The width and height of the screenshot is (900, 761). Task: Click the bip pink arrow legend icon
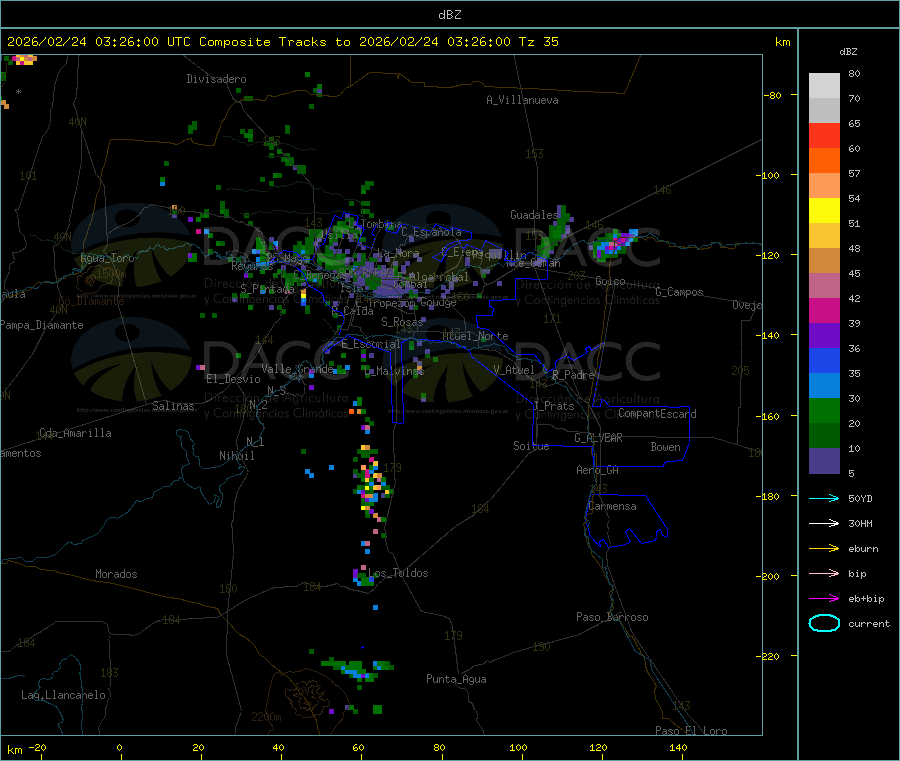click(x=824, y=573)
